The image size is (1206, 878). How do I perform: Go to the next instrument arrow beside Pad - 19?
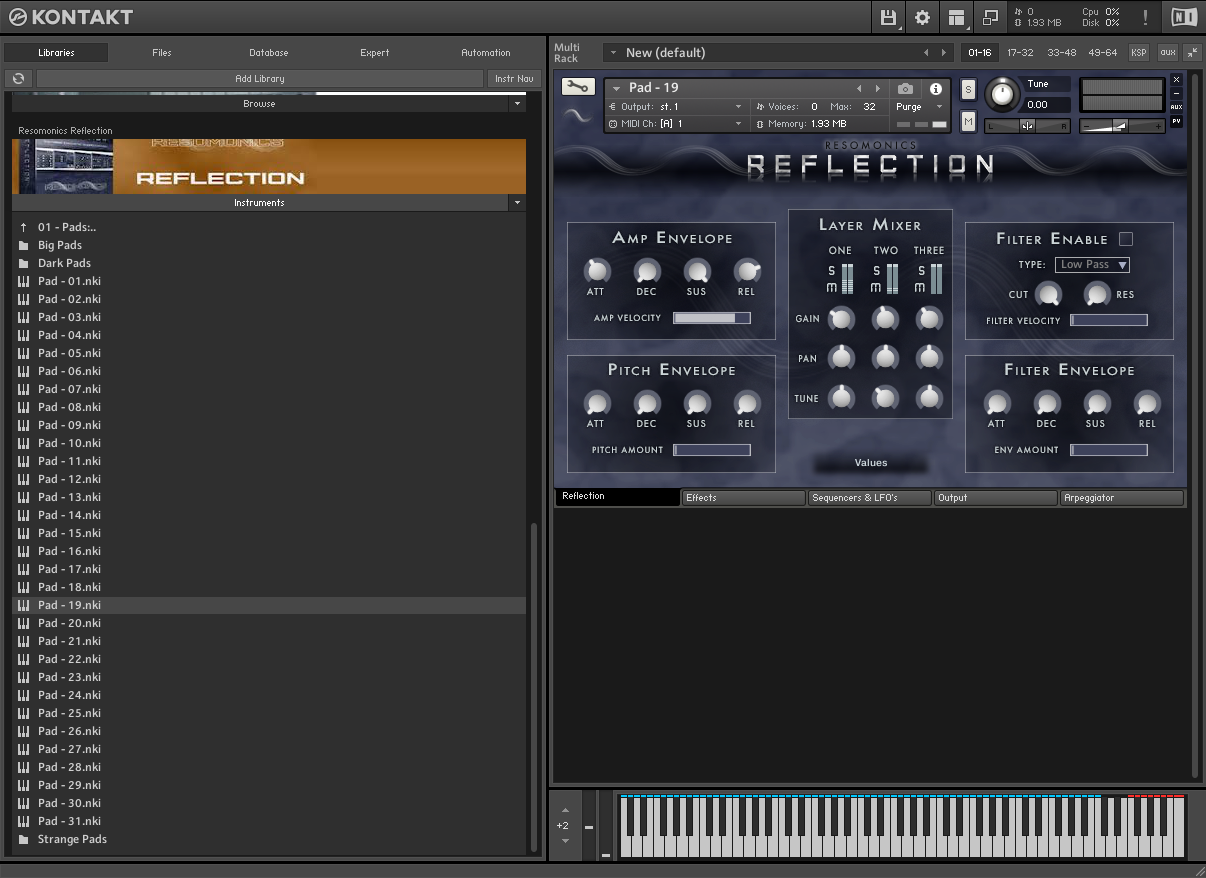click(x=878, y=89)
